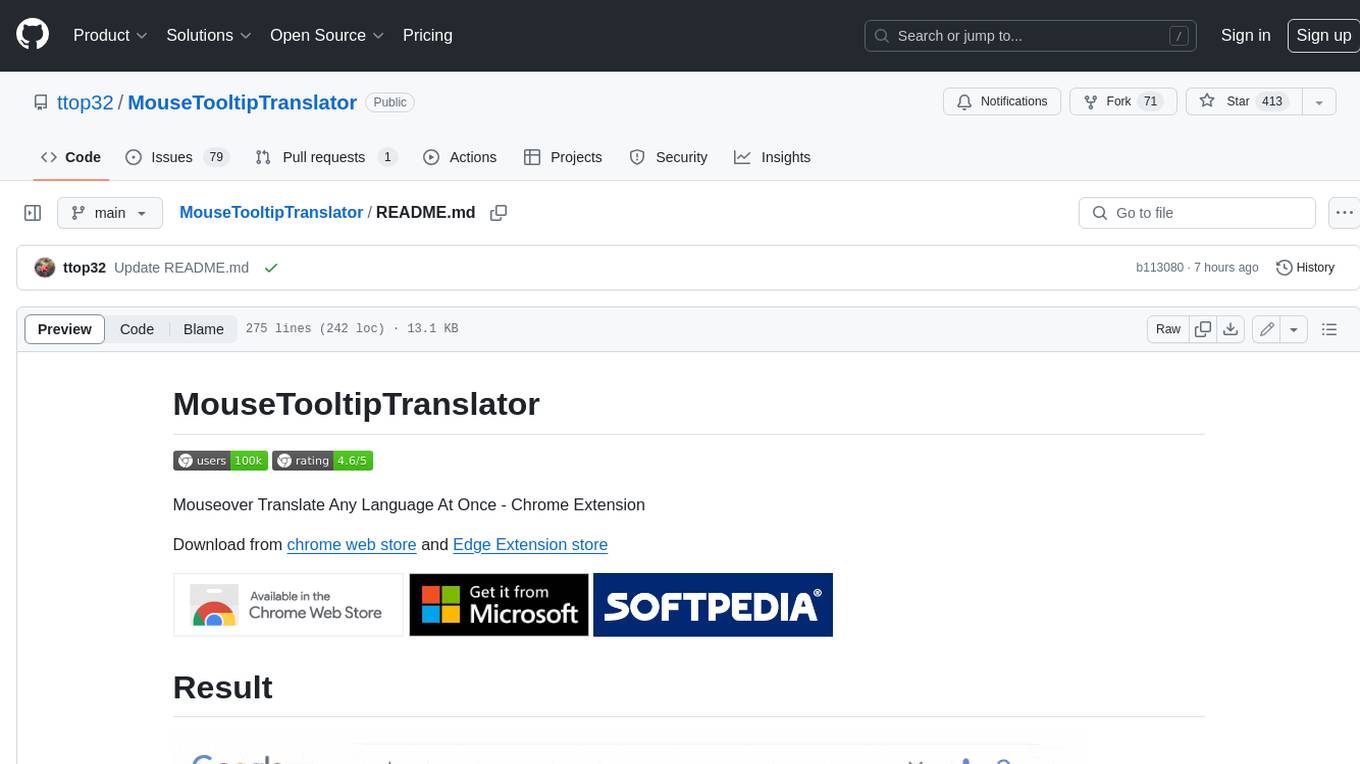Go to the GitHub homepage logo
Image resolution: width=1360 pixels, height=764 pixels.
[33, 35]
